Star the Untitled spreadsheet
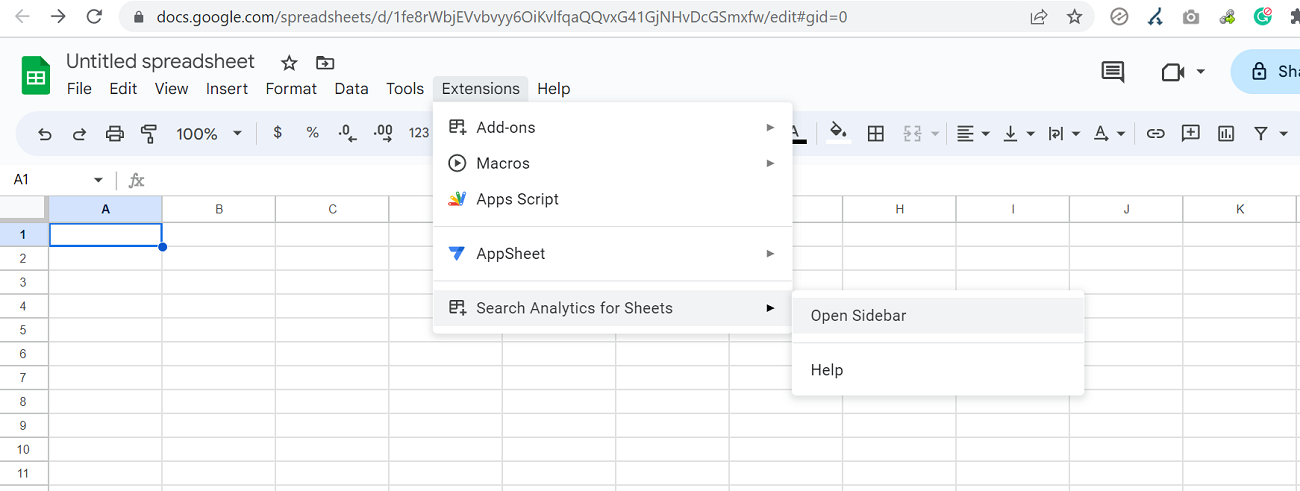 289,63
